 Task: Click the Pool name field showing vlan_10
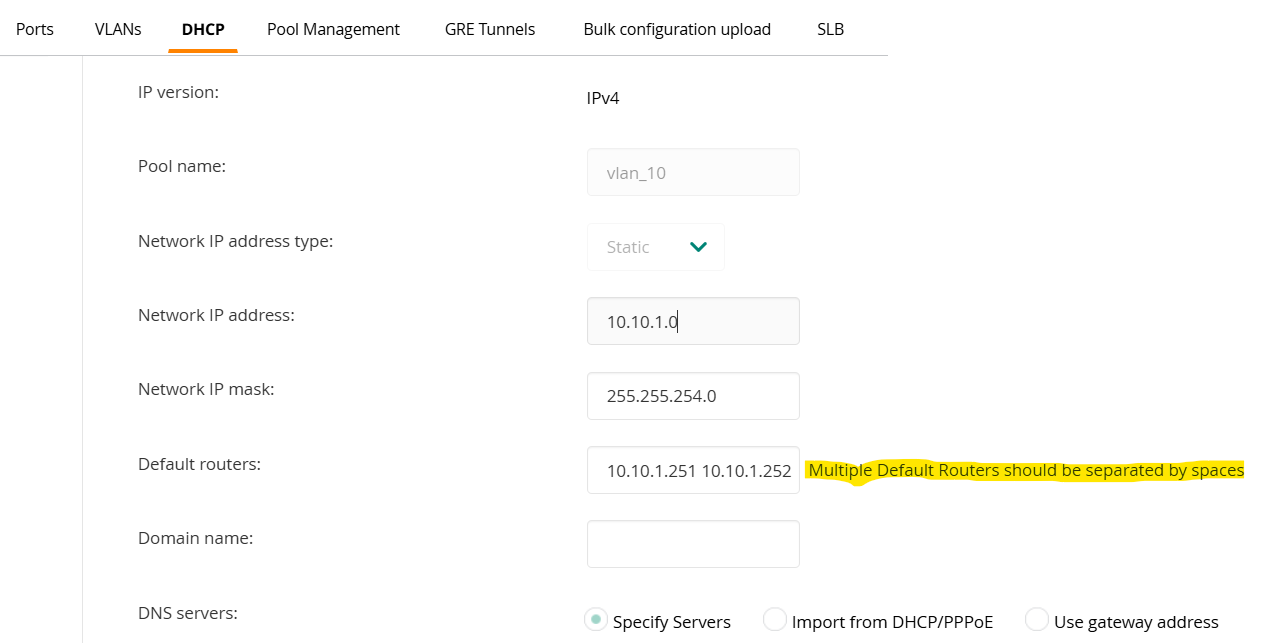click(x=693, y=173)
